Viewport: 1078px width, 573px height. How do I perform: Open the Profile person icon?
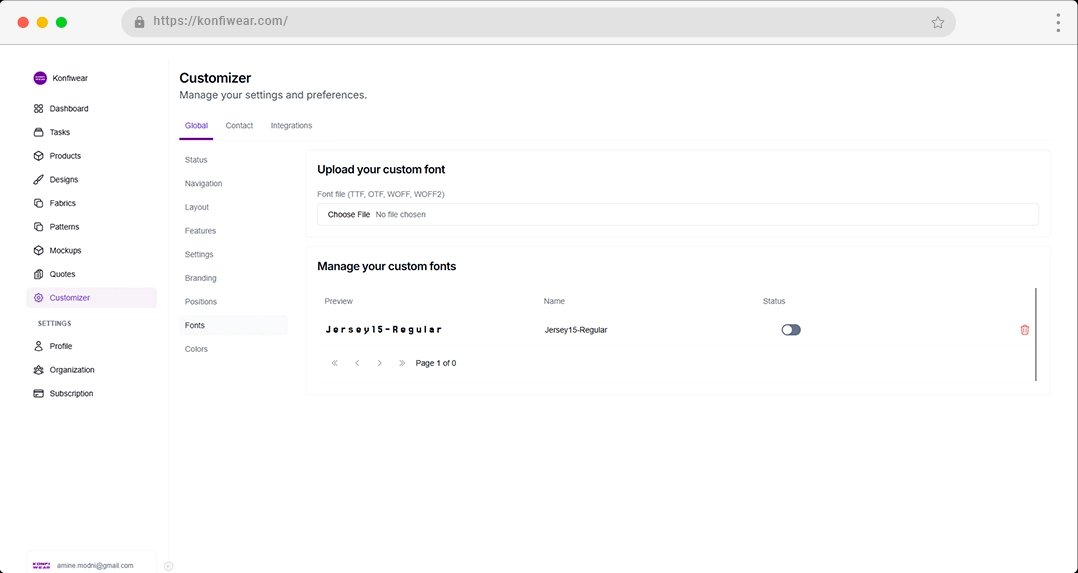coord(38,346)
